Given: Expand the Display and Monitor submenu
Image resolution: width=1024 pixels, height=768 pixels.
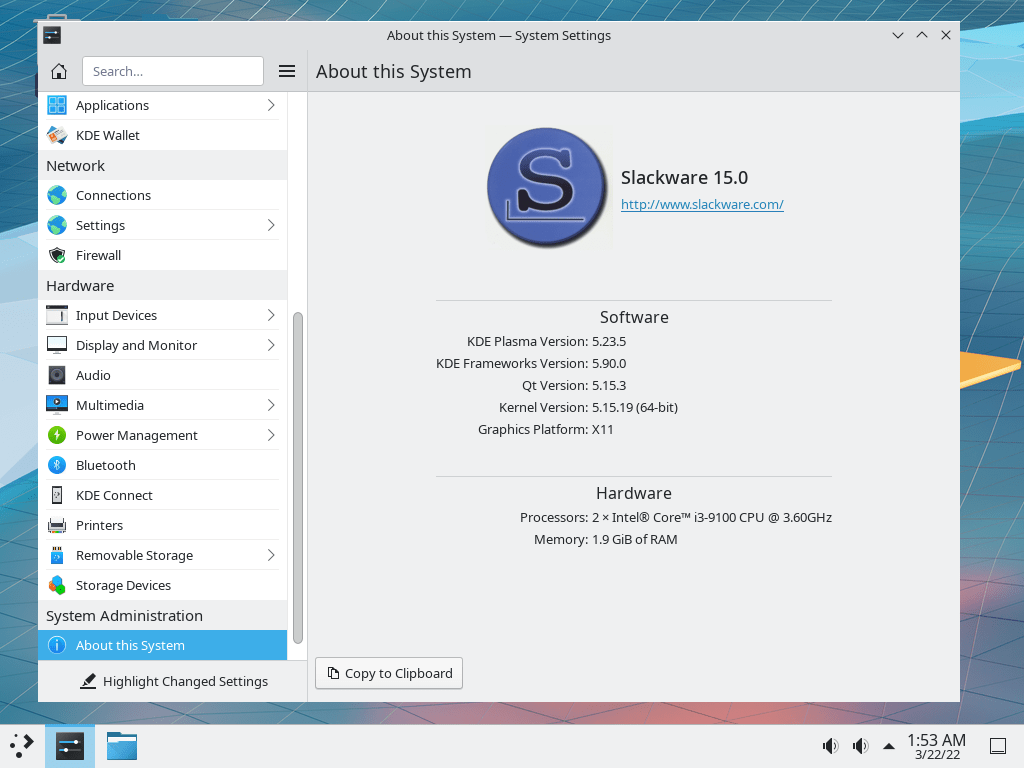Looking at the screenshot, I should tap(271, 345).
